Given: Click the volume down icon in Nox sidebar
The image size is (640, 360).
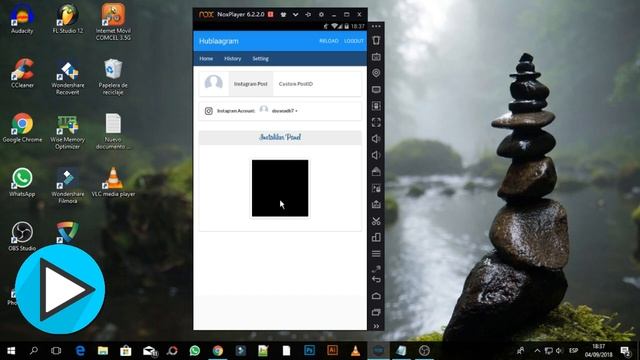Looking at the screenshot, I should [x=376, y=155].
